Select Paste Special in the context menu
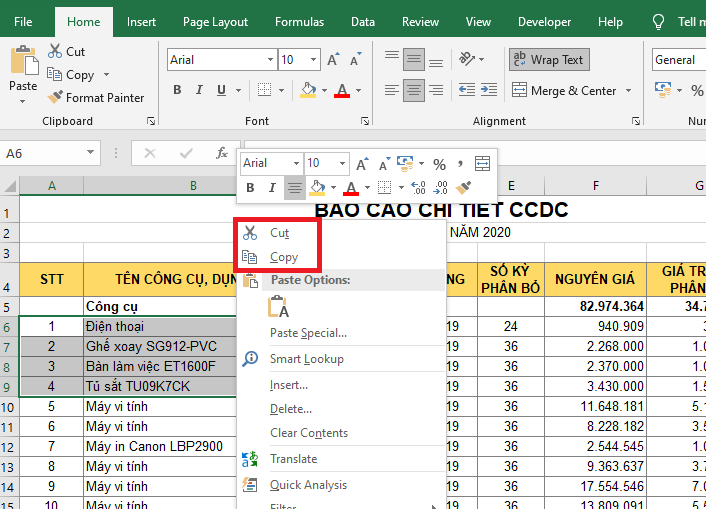 308,333
